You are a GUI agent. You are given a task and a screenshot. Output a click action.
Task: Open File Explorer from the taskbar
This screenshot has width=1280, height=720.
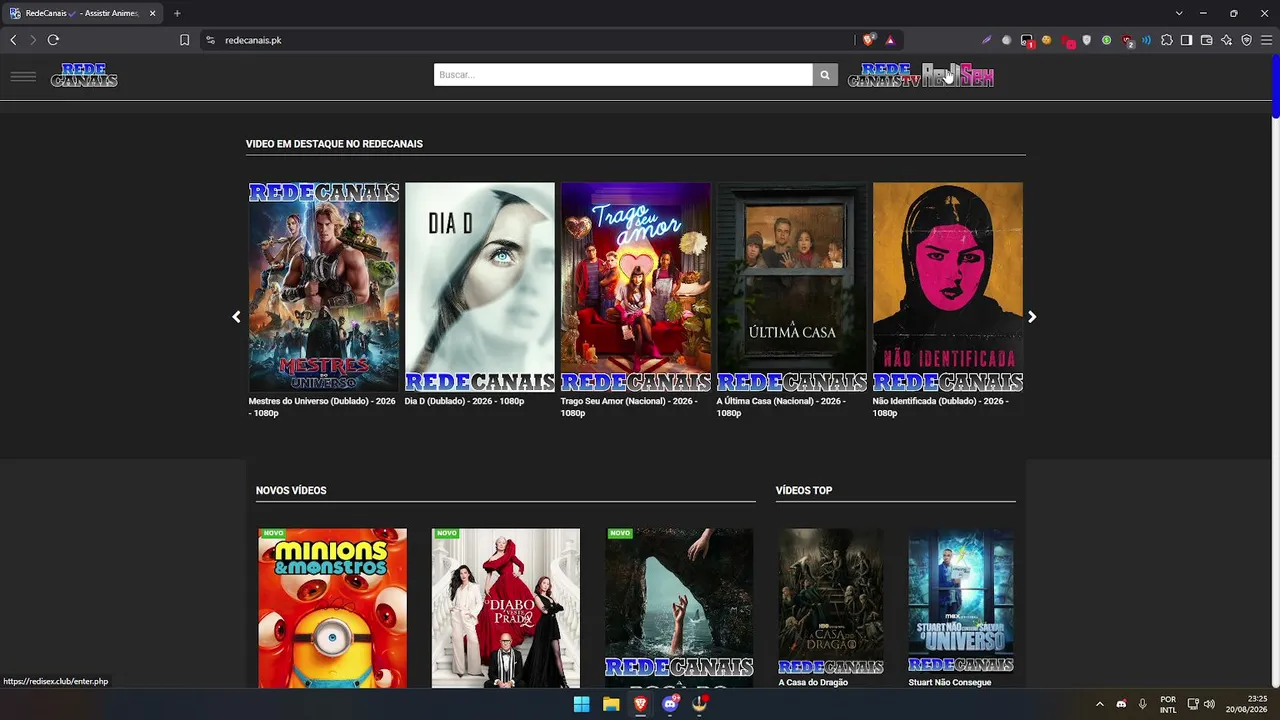[611, 704]
